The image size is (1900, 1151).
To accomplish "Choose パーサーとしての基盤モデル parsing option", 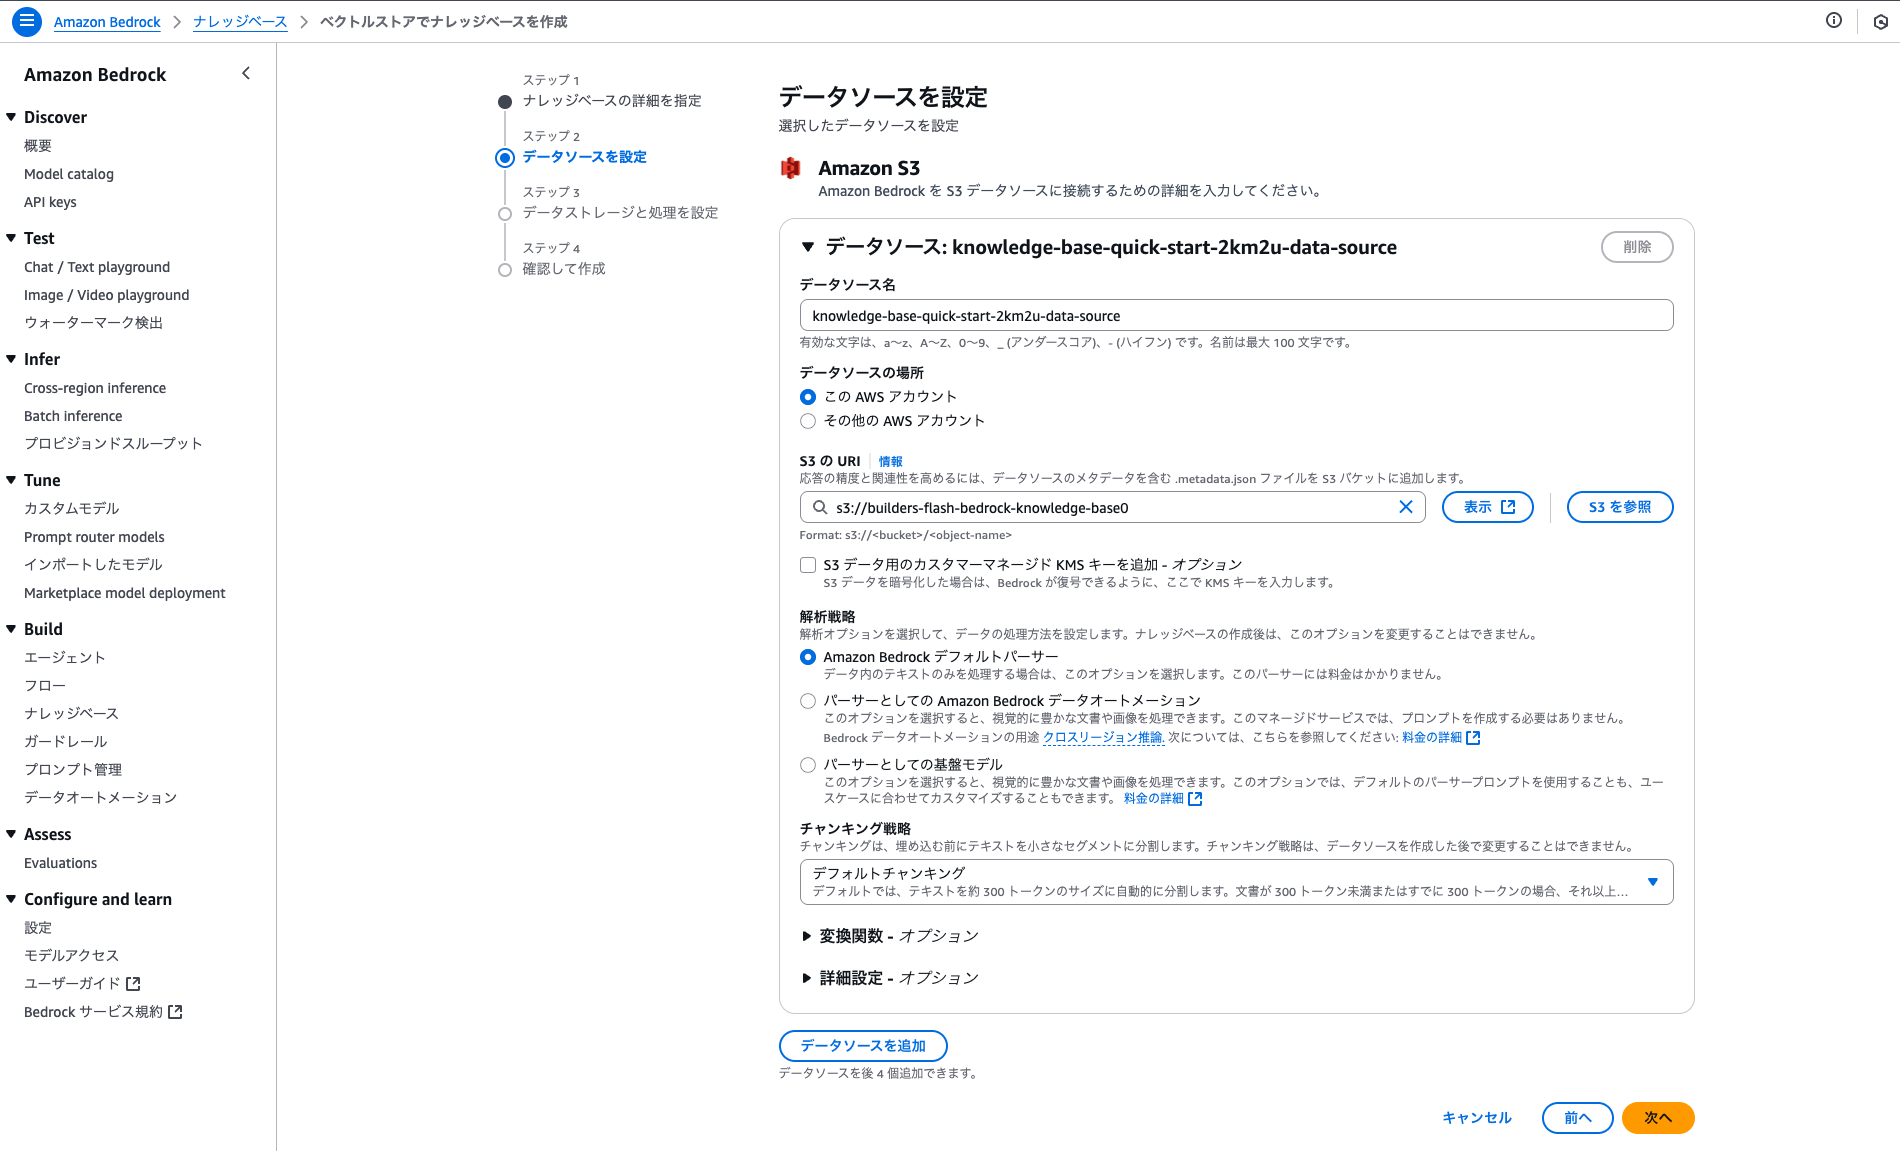I will pyautogui.click(x=808, y=764).
